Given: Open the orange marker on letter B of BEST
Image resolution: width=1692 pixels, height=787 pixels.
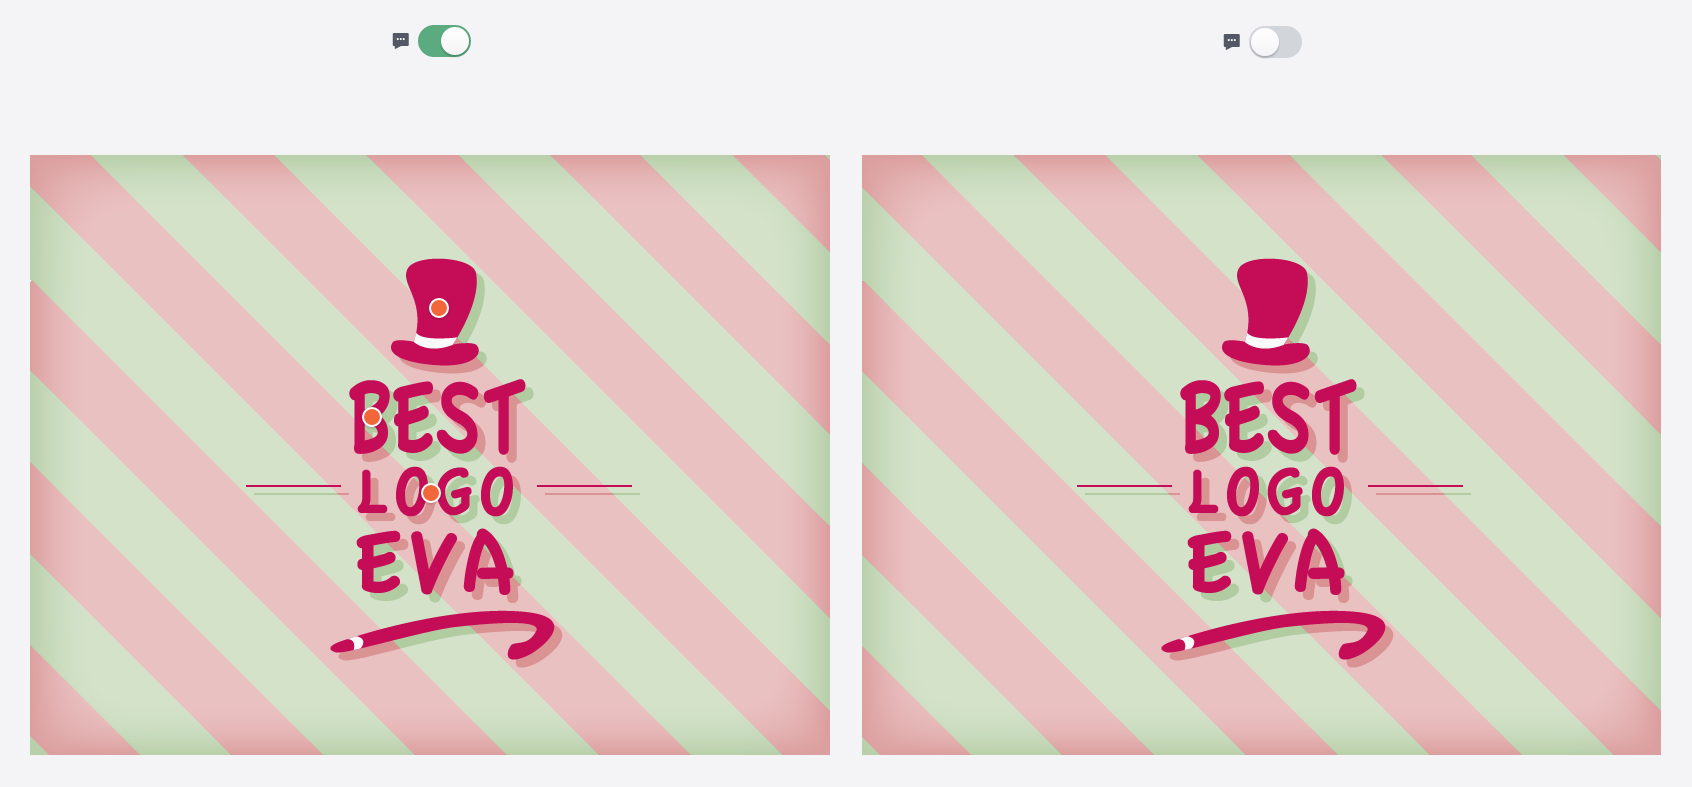Looking at the screenshot, I should [372, 417].
